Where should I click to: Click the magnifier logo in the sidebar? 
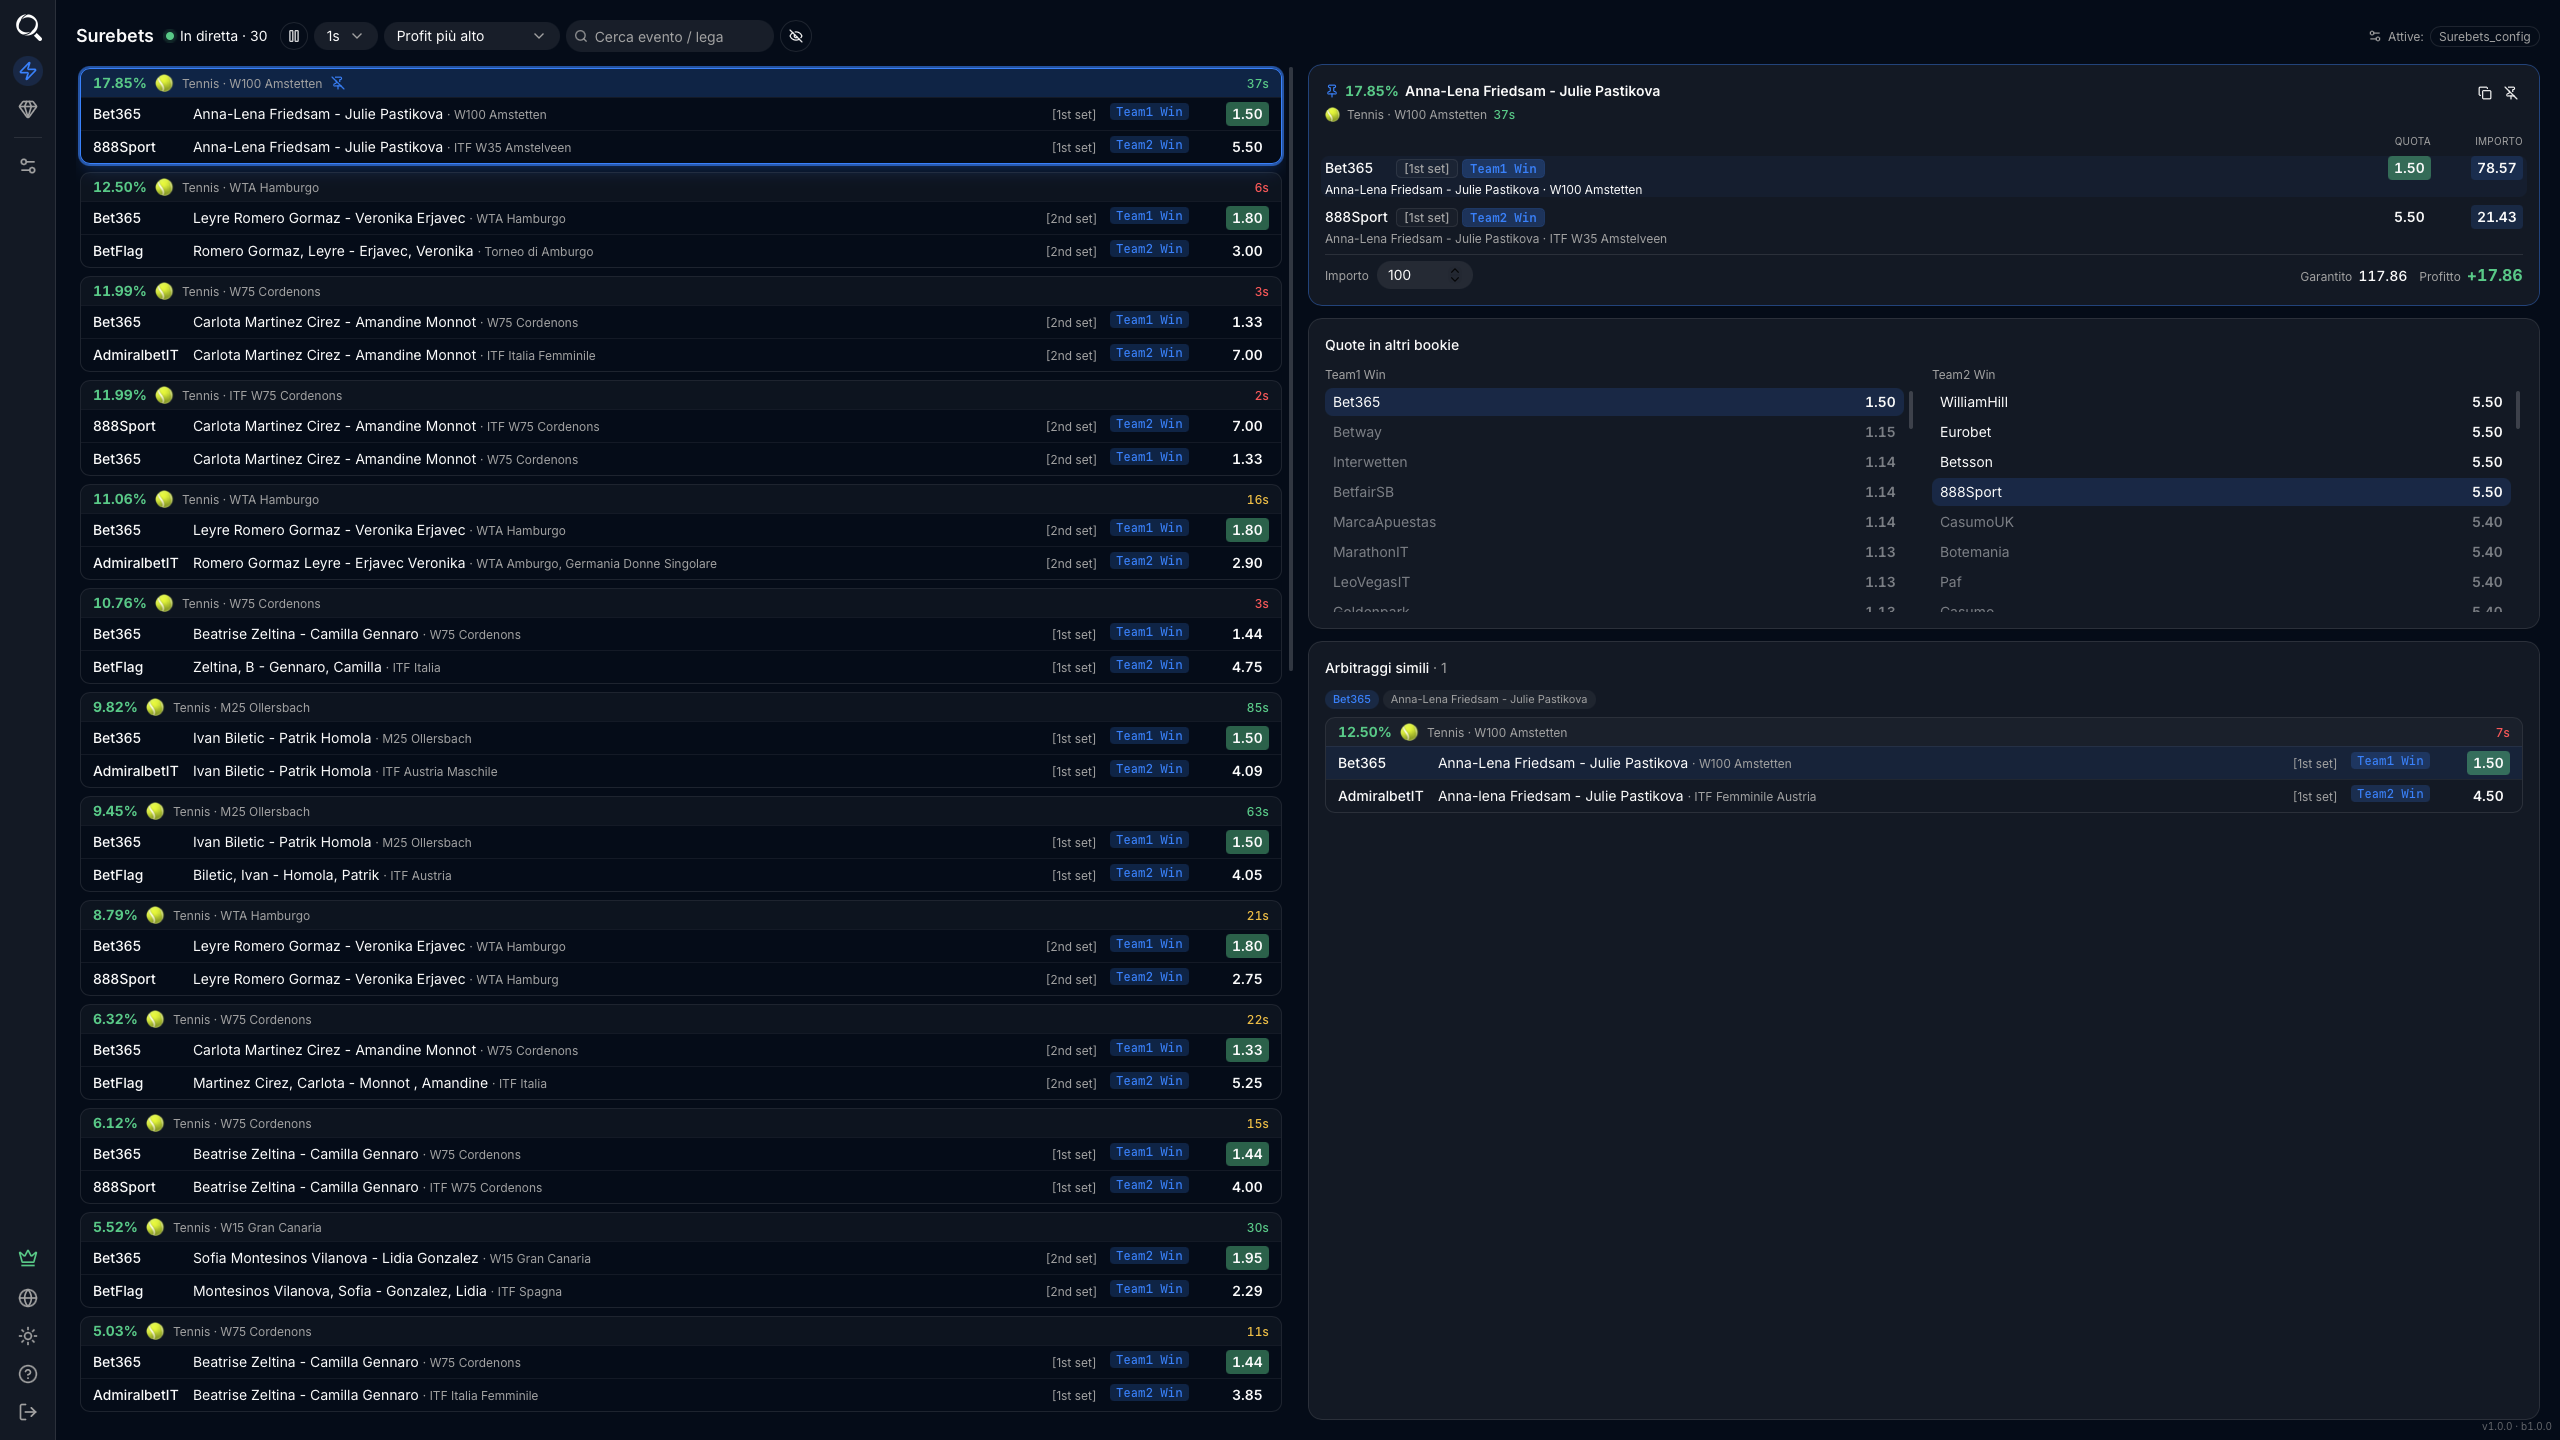pos(29,27)
